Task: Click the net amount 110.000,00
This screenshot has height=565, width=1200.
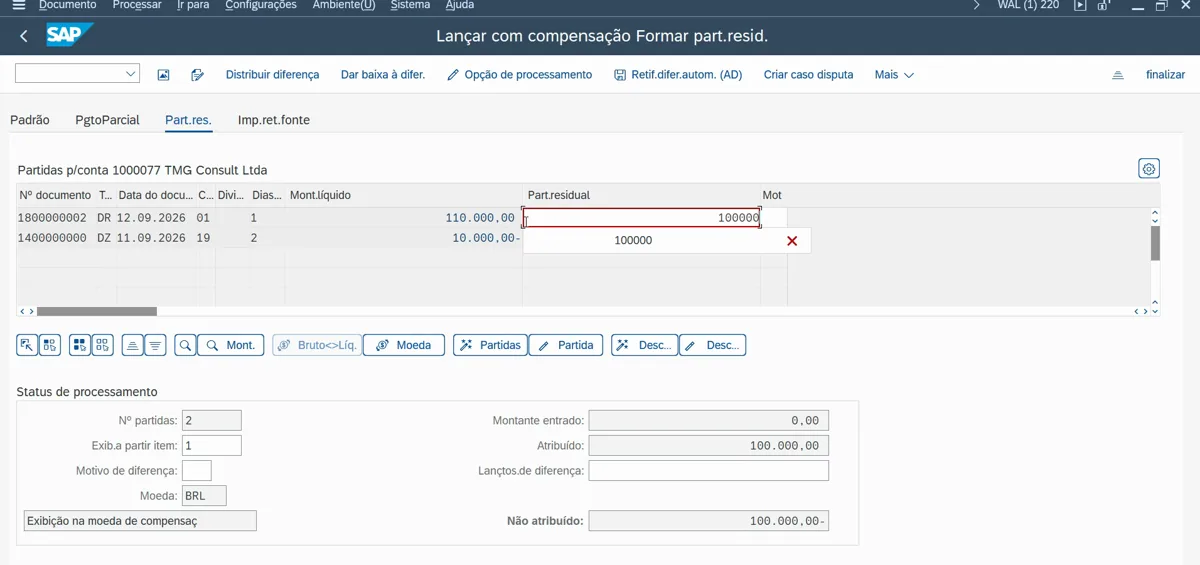Action: 480,217
